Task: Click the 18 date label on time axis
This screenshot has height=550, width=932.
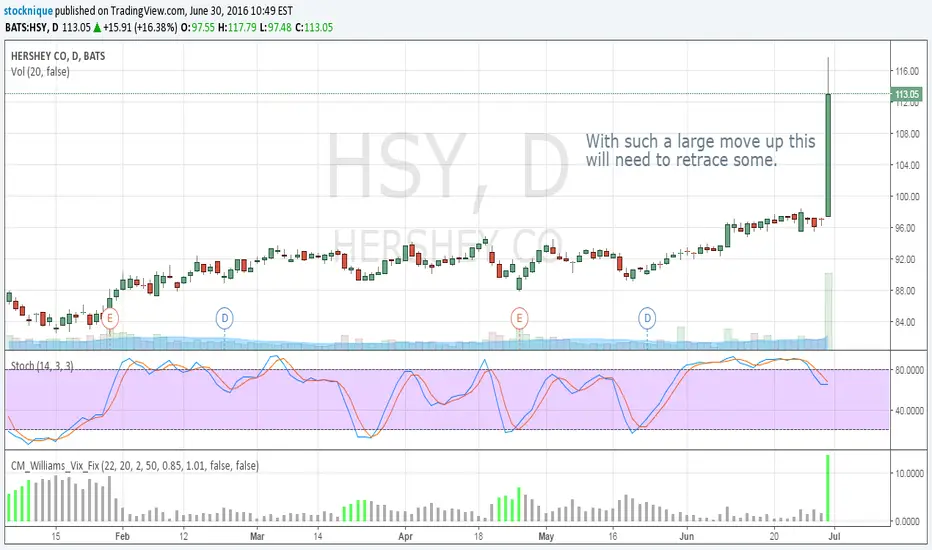Action: [478, 536]
